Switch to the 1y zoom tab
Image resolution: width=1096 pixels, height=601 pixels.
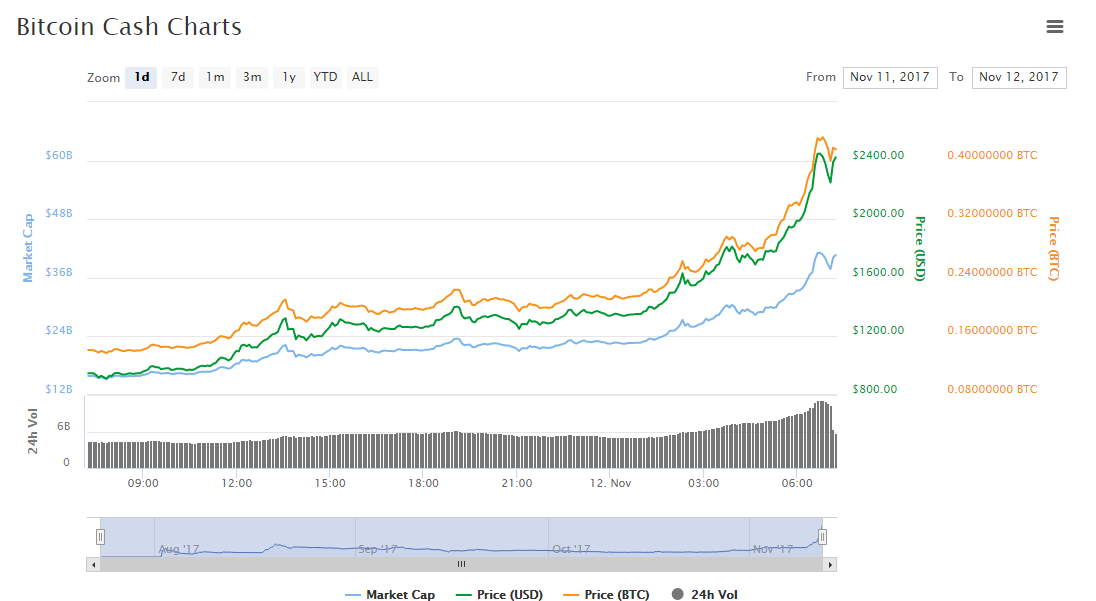288,77
